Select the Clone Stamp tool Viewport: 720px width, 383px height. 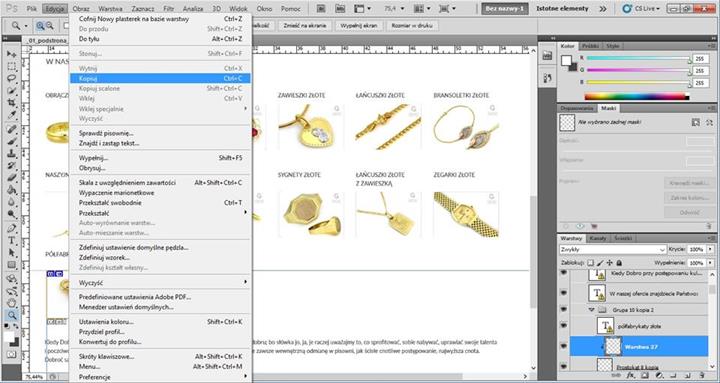[11, 153]
